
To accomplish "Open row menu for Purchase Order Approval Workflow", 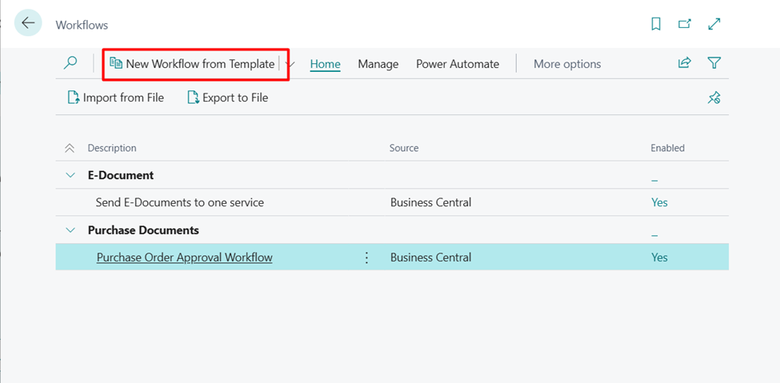I will 367,258.
